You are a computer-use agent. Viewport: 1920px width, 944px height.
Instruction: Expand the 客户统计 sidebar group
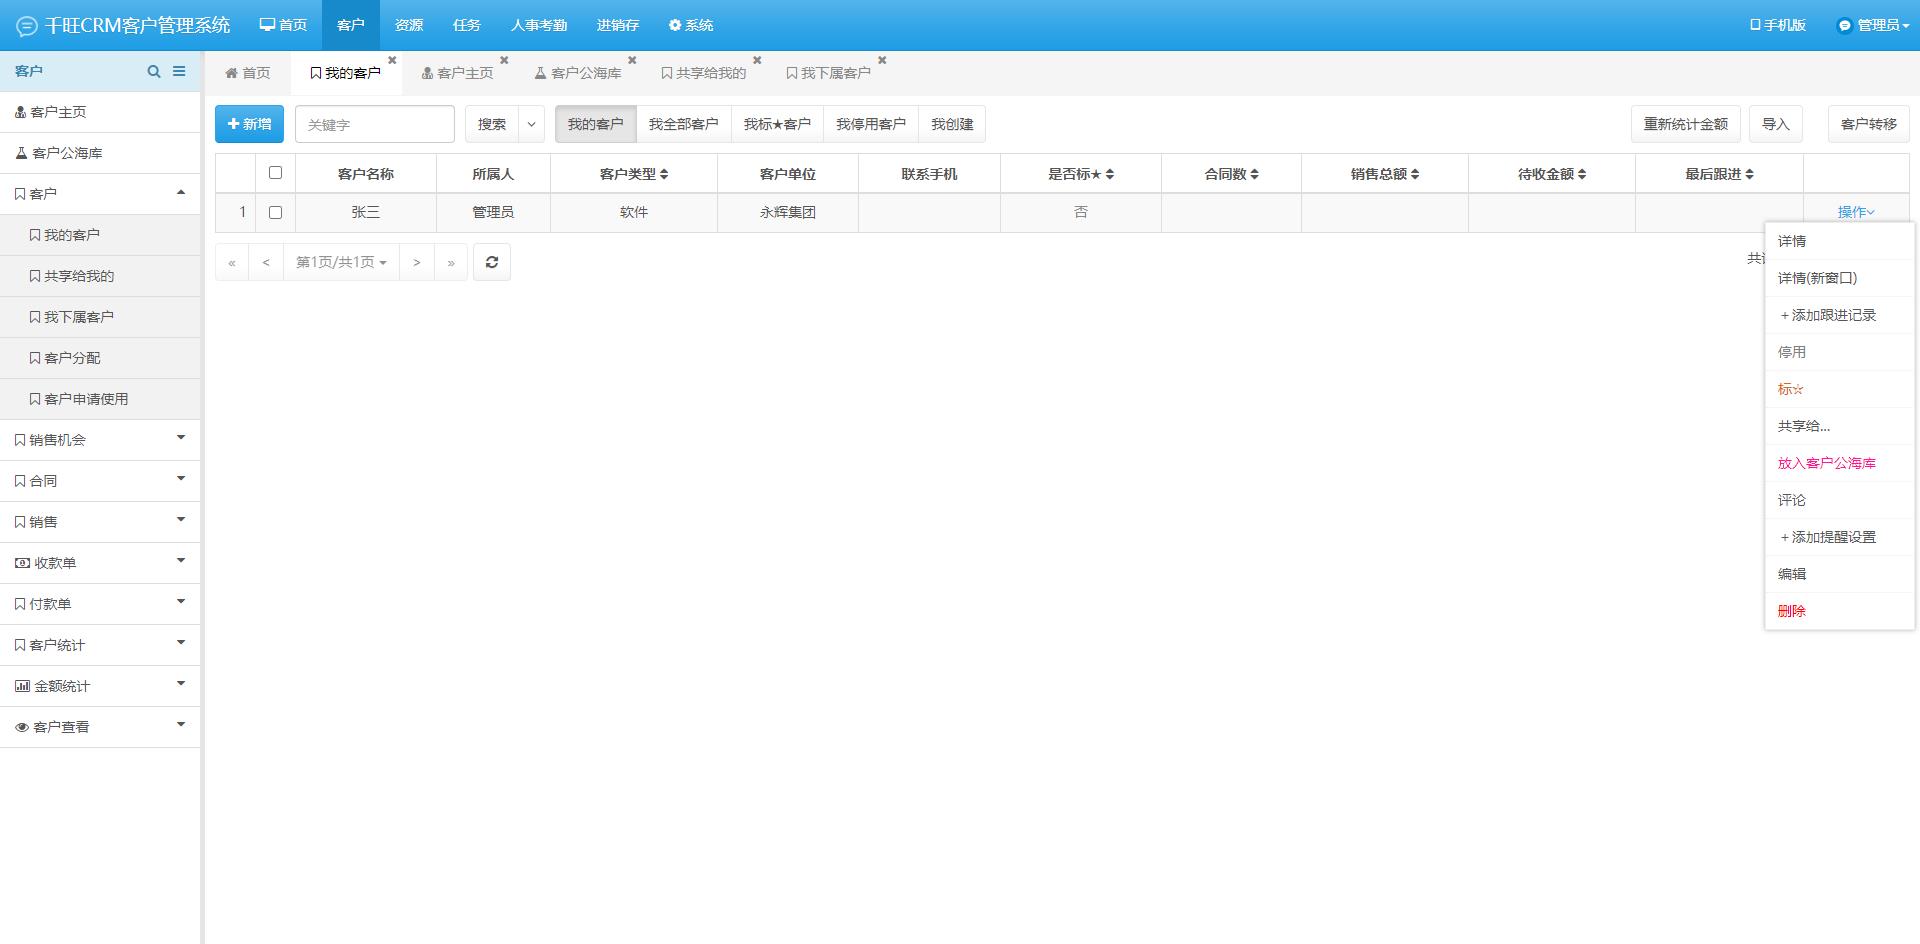coord(100,645)
